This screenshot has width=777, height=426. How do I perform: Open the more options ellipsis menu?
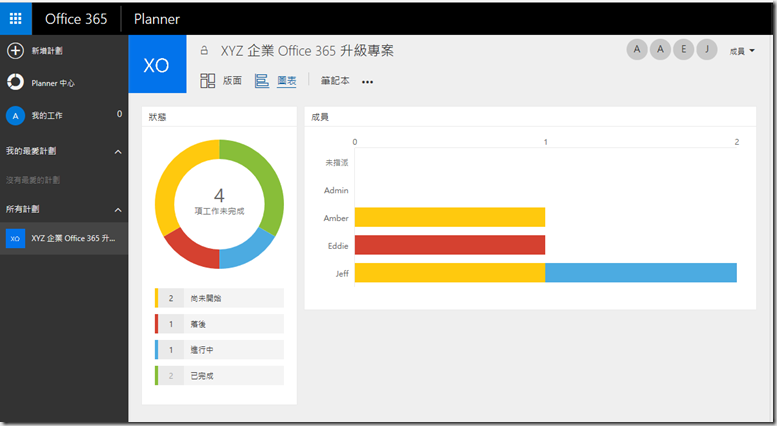pyautogui.click(x=367, y=82)
